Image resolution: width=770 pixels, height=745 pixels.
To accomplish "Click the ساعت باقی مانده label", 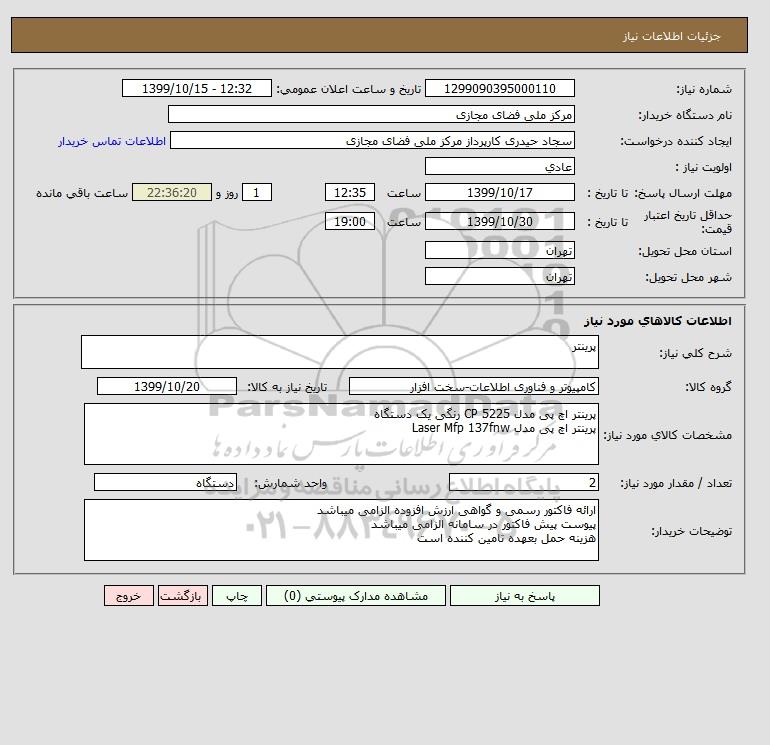I will point(82,193).
